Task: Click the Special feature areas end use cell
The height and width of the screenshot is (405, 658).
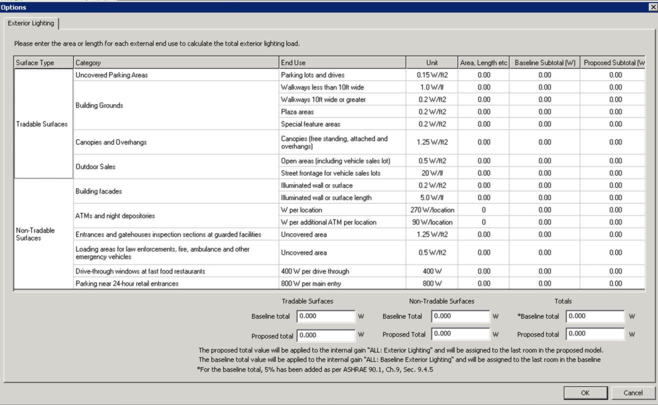Action: (x=342, y=124)
